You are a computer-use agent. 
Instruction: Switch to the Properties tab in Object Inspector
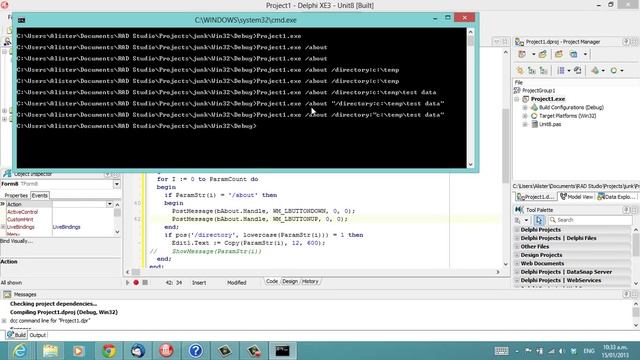(x=16, y=196)
